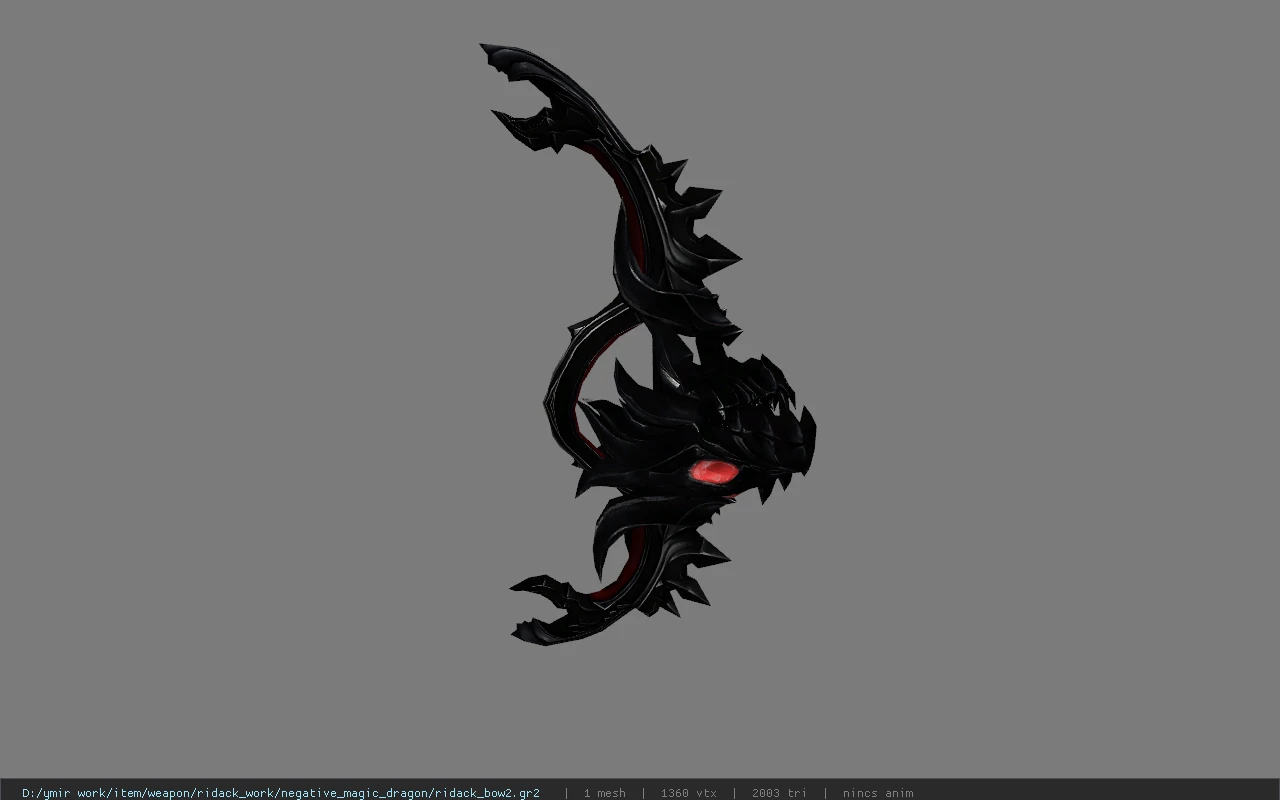Click the 'nincs anim' status entry
The height and width of the screenshot is (800, 1280).
[x=877, y=793]
